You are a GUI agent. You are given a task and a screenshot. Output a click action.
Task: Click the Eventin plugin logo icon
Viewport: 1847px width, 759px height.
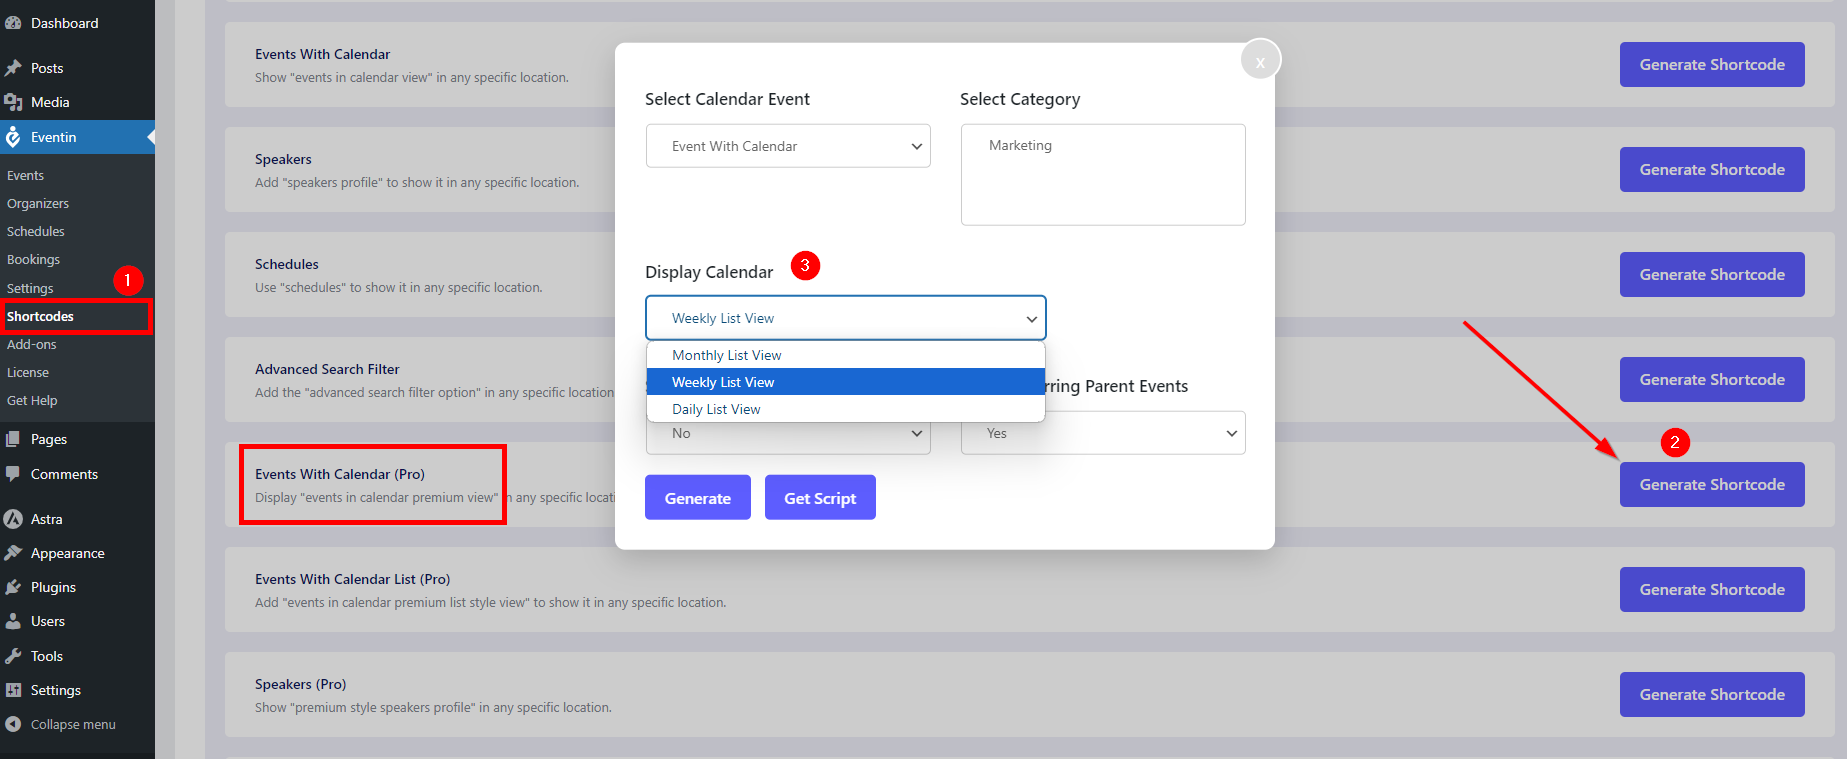coord(13,137)
